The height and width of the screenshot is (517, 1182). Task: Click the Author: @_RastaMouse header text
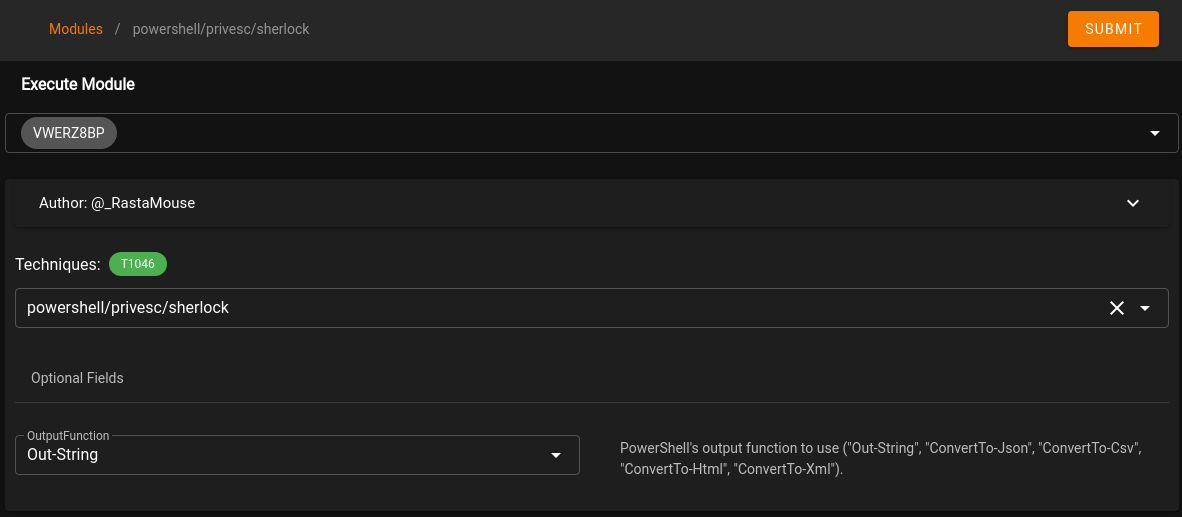pyautogui.click(x=117, y=203)
